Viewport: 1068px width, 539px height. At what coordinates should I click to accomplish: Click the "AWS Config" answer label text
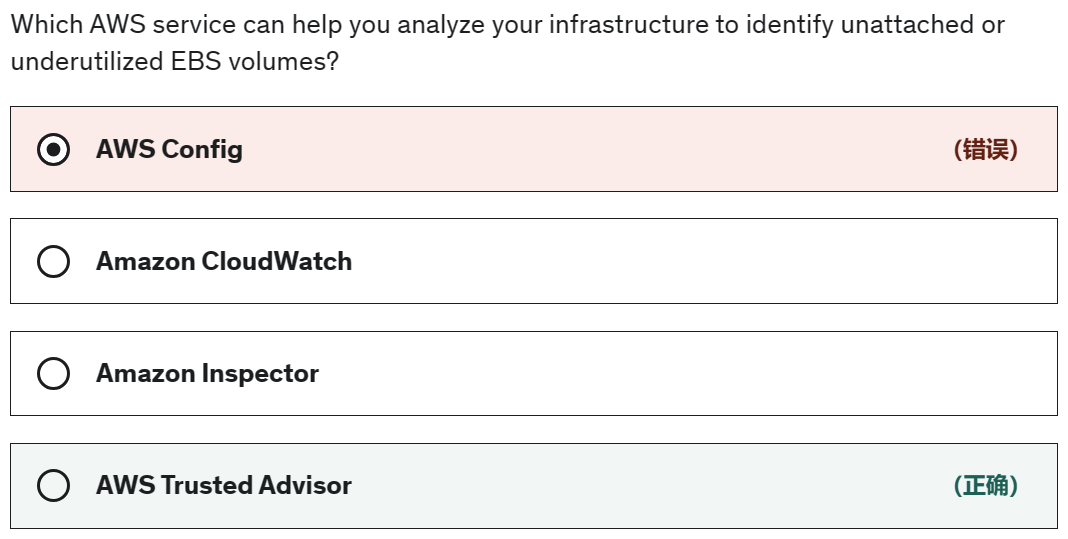pos(169,150)
